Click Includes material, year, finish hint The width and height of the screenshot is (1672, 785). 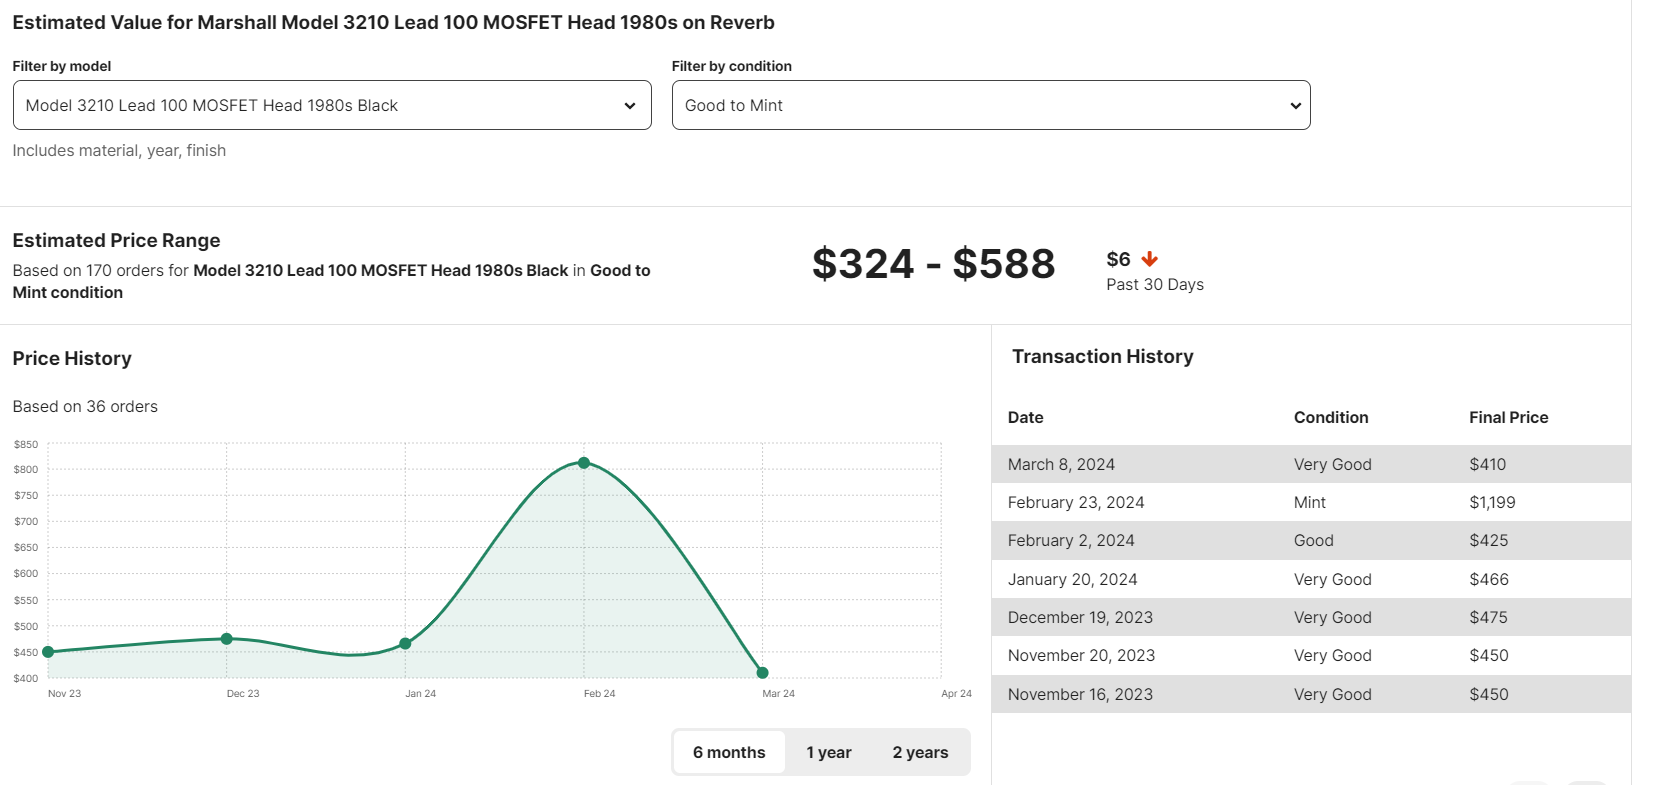pyautogui.click(x=119, y=150)
